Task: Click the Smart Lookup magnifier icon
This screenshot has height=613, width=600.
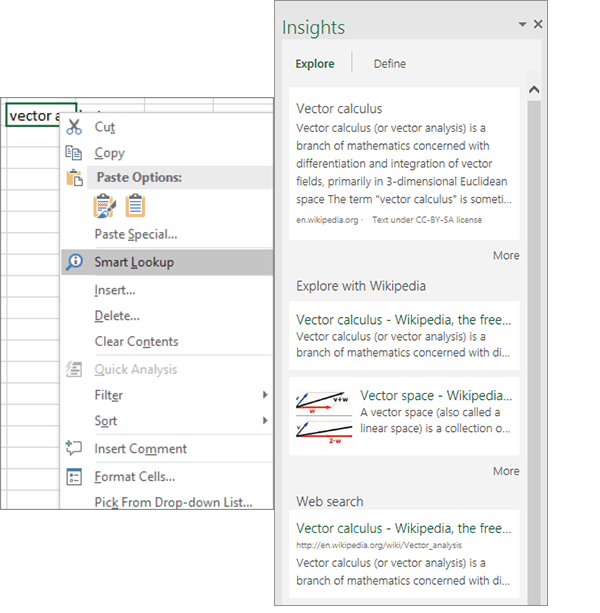Action: click(x=74, y=262)
